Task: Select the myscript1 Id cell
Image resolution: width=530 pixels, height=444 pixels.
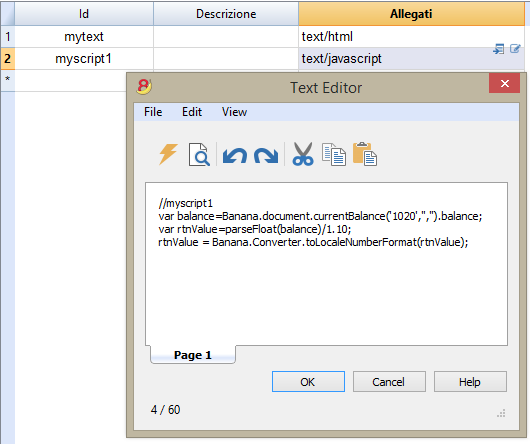Action: (x=84, y=59)
